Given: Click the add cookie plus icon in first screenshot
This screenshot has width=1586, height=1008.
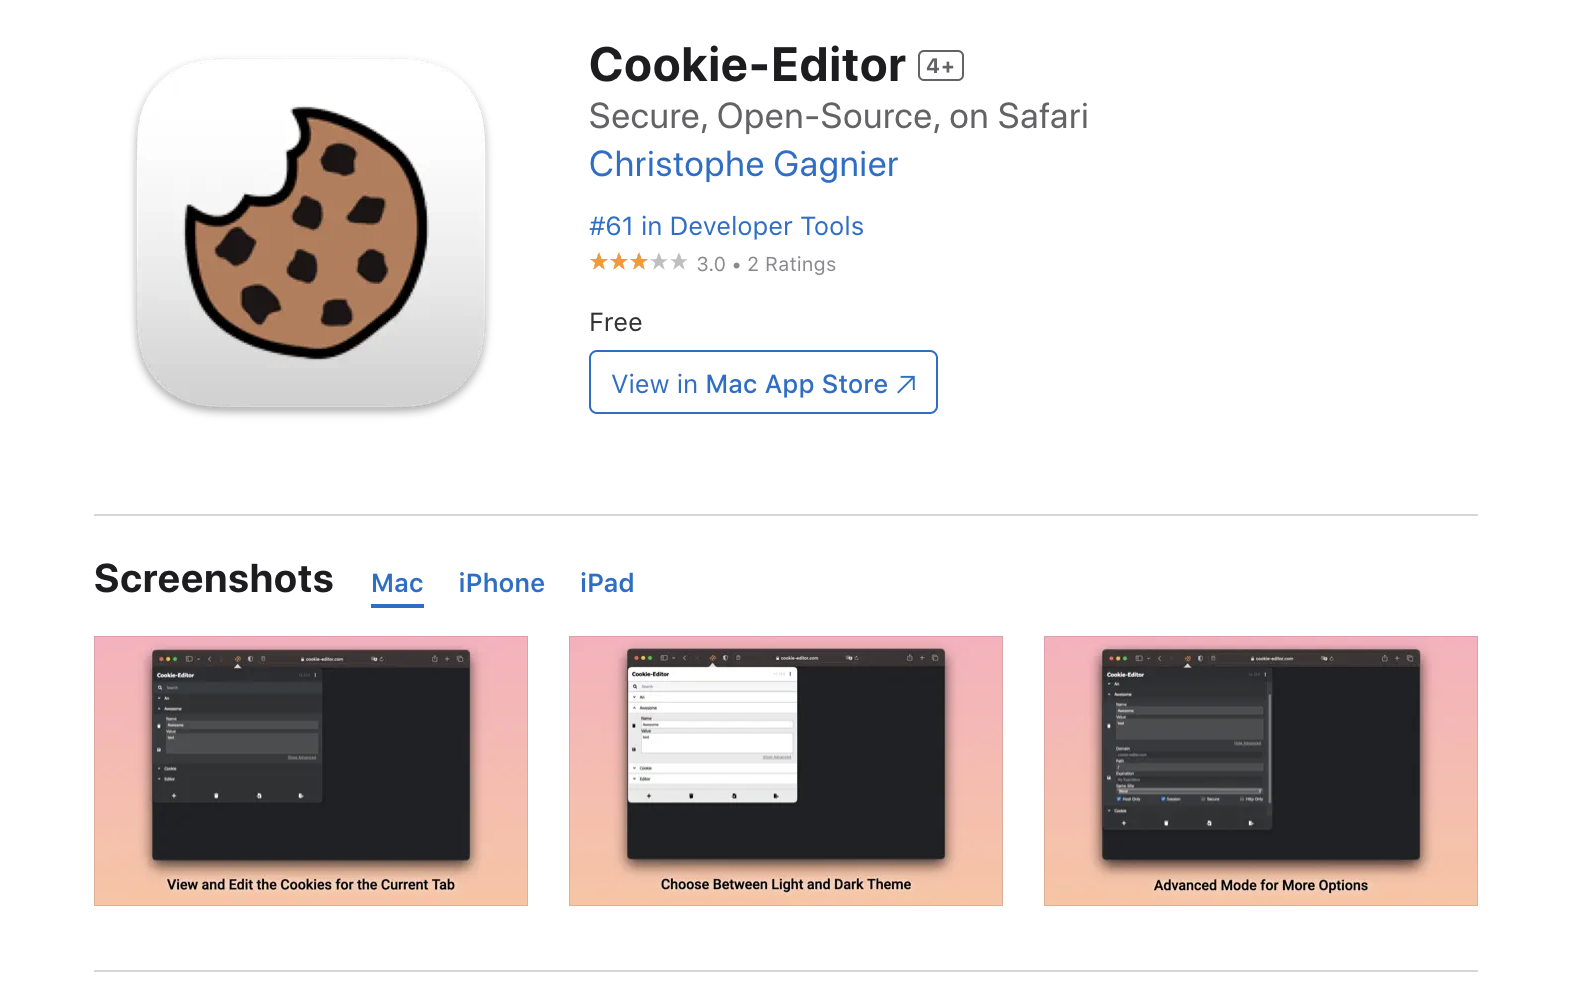Looking at the screenshot, I should (174, 796).
